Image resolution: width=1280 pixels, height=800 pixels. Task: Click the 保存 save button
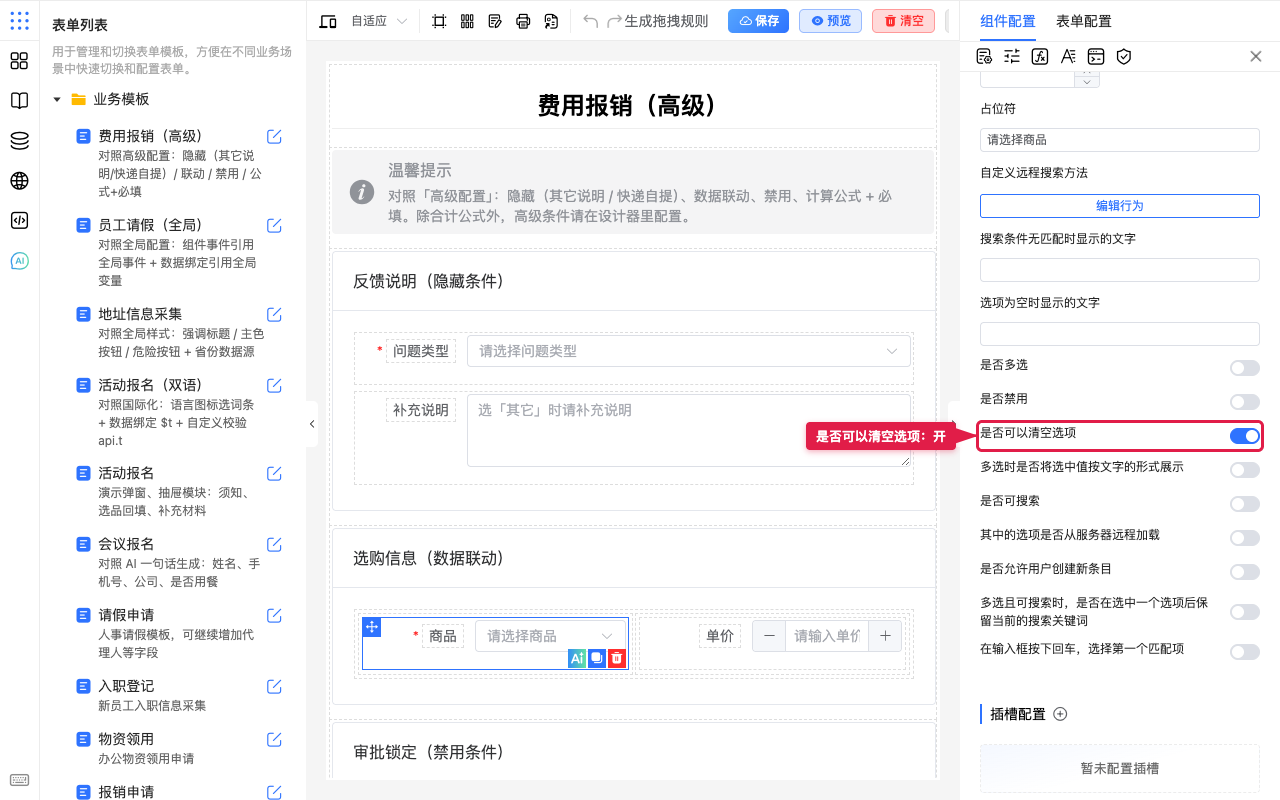tap(758, 21)
